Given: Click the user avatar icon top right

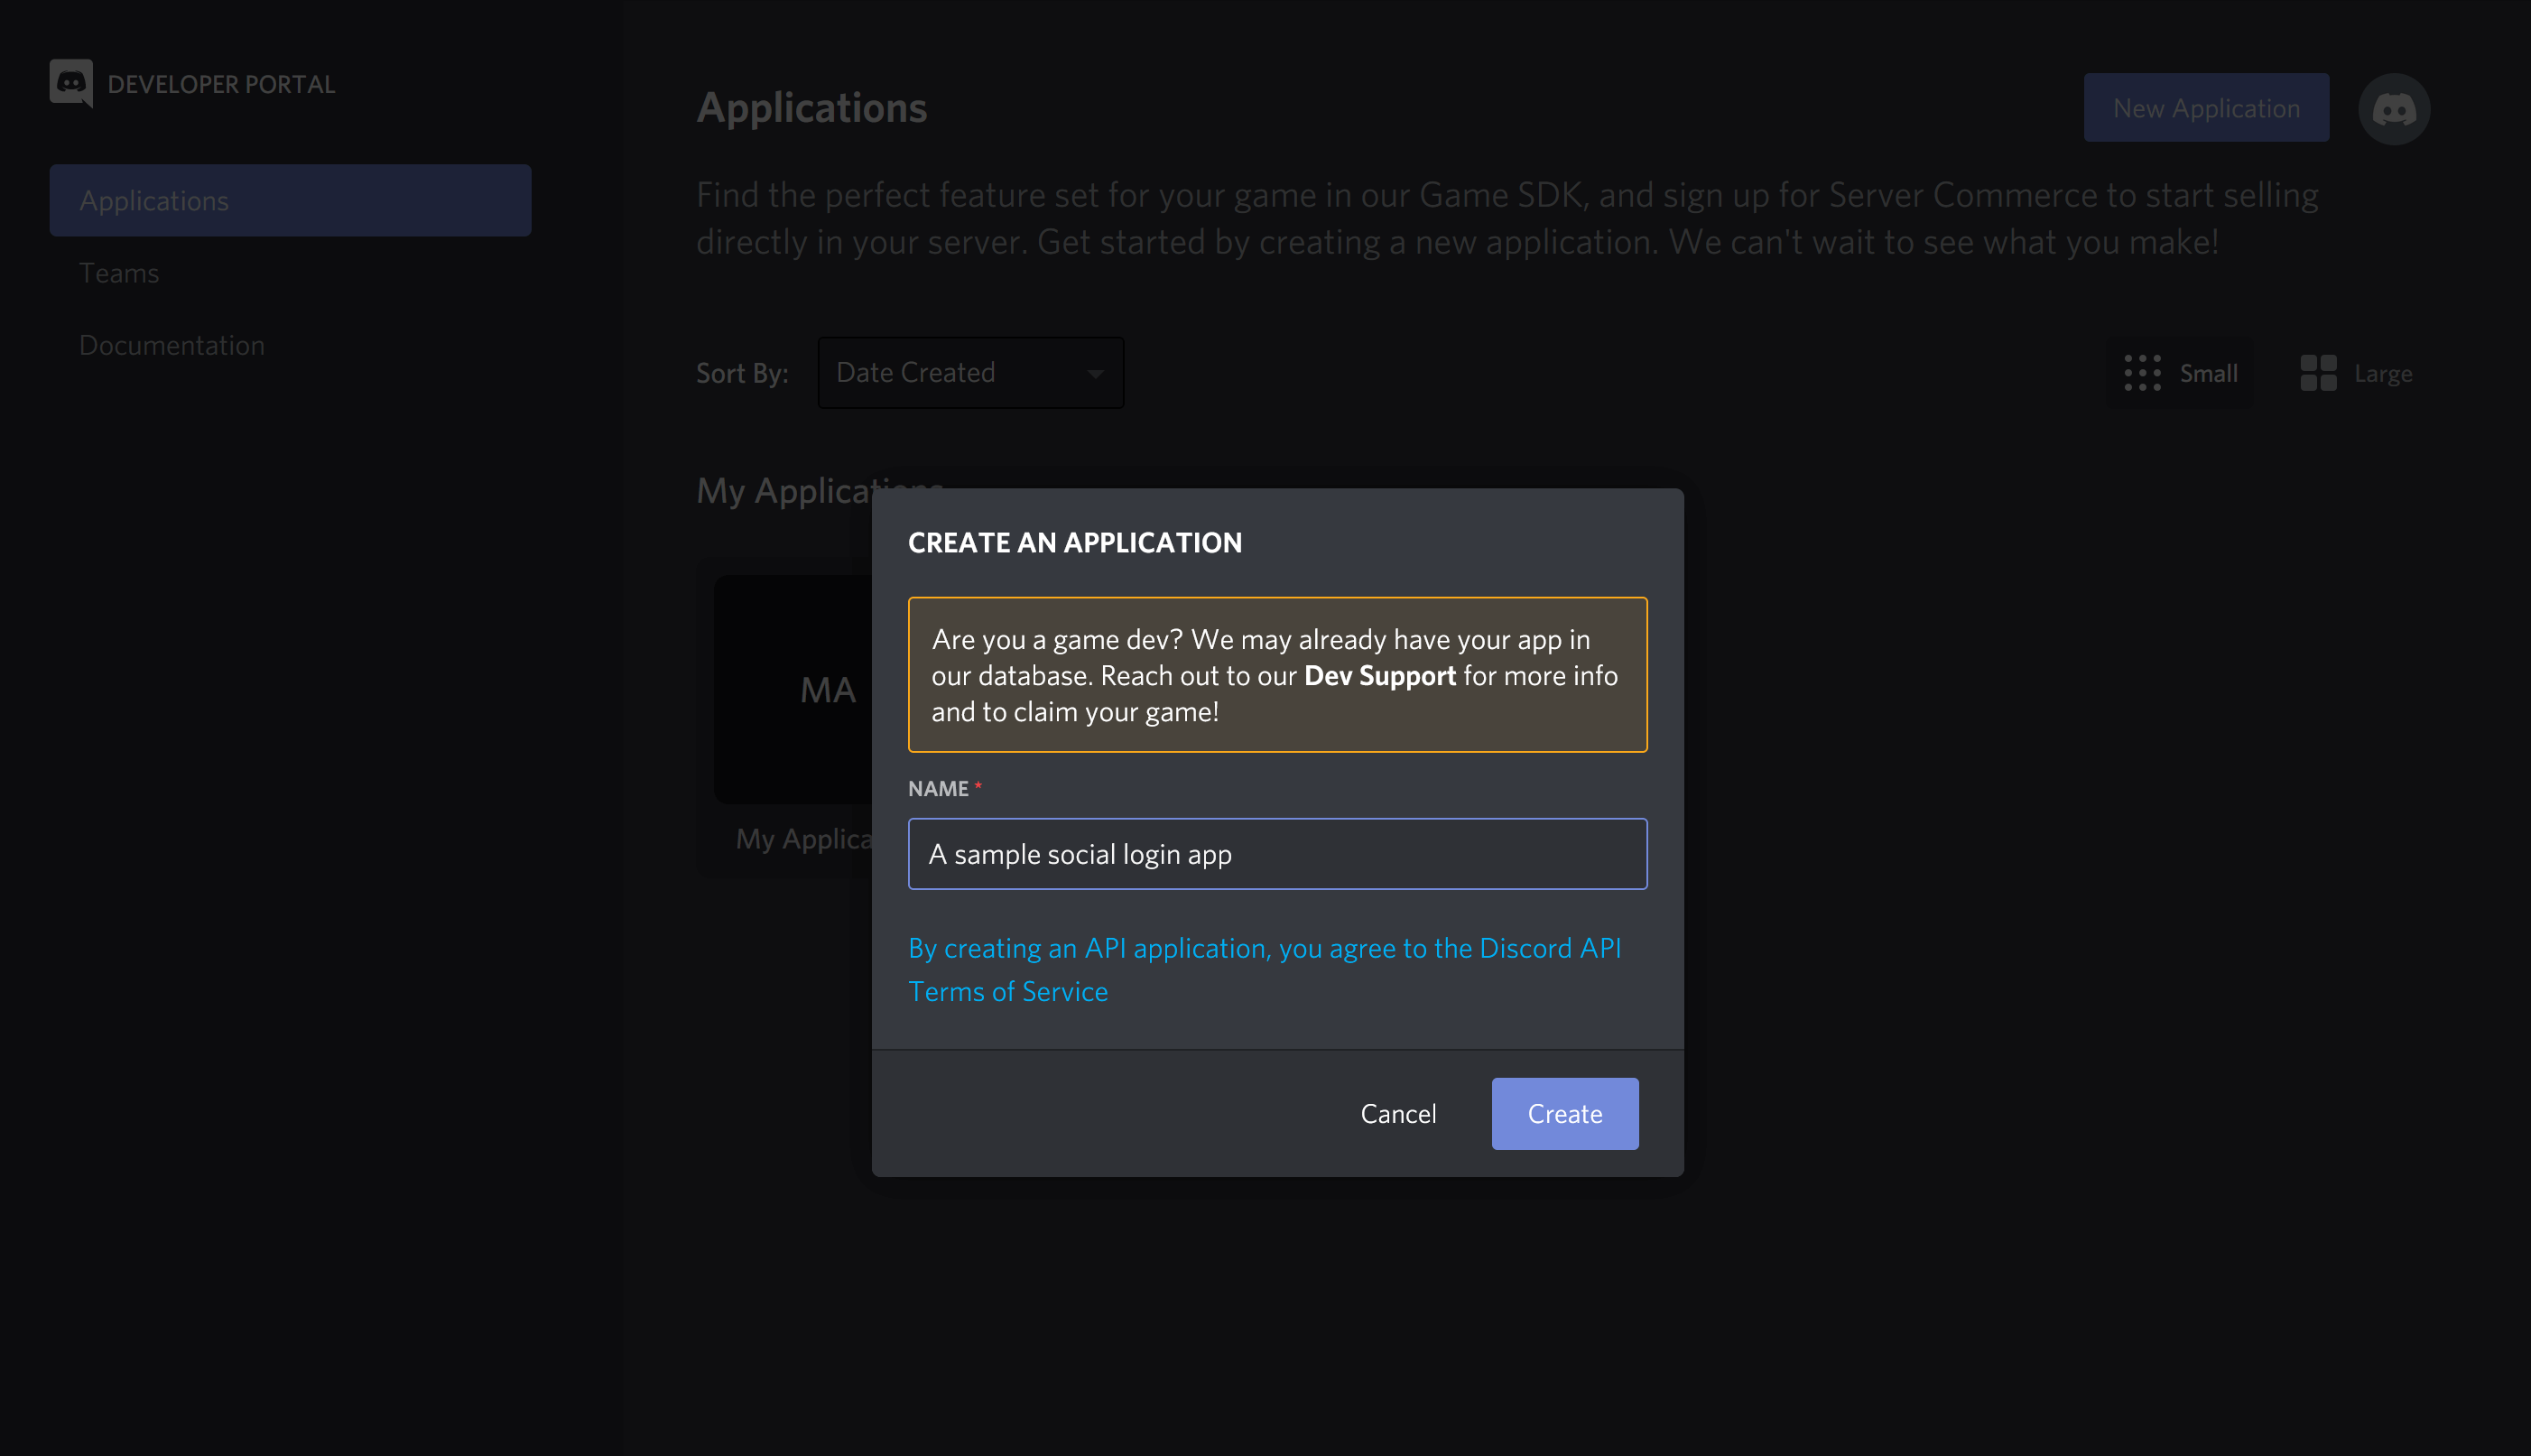Looking at the screenshot, I should click(x=2397, y=107).
